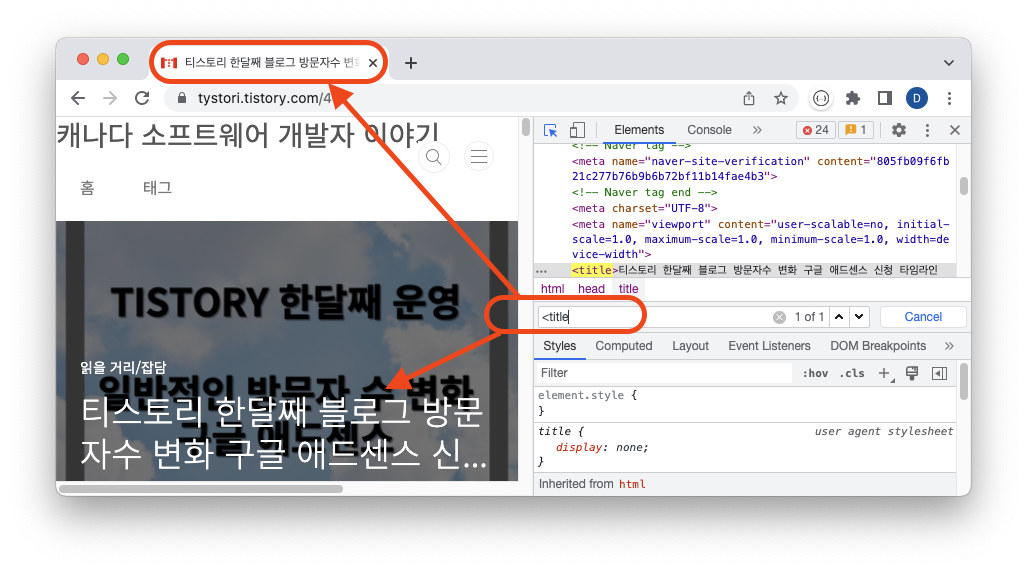Open the Styles pane tab
1027x570 pixels.
(559, 346)
